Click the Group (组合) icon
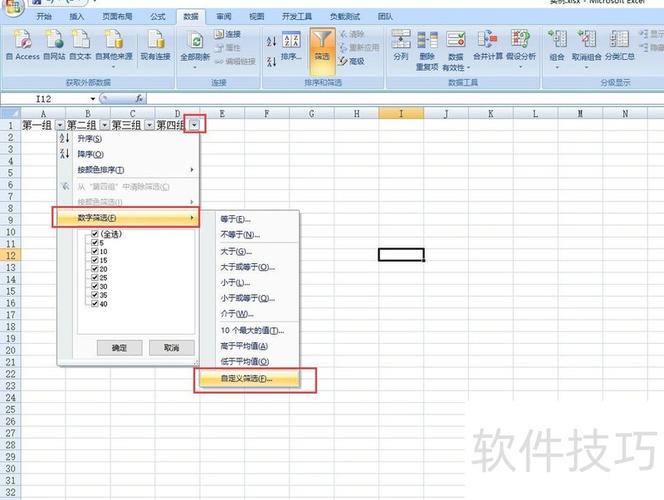Viewport: 664px width, 500px height. 557,39
